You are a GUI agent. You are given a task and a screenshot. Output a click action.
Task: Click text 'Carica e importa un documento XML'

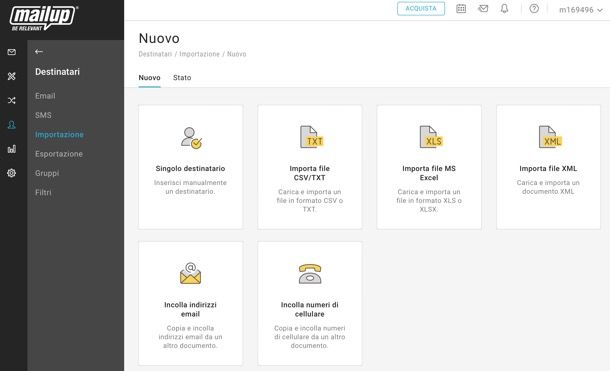(x=548, y=187)
